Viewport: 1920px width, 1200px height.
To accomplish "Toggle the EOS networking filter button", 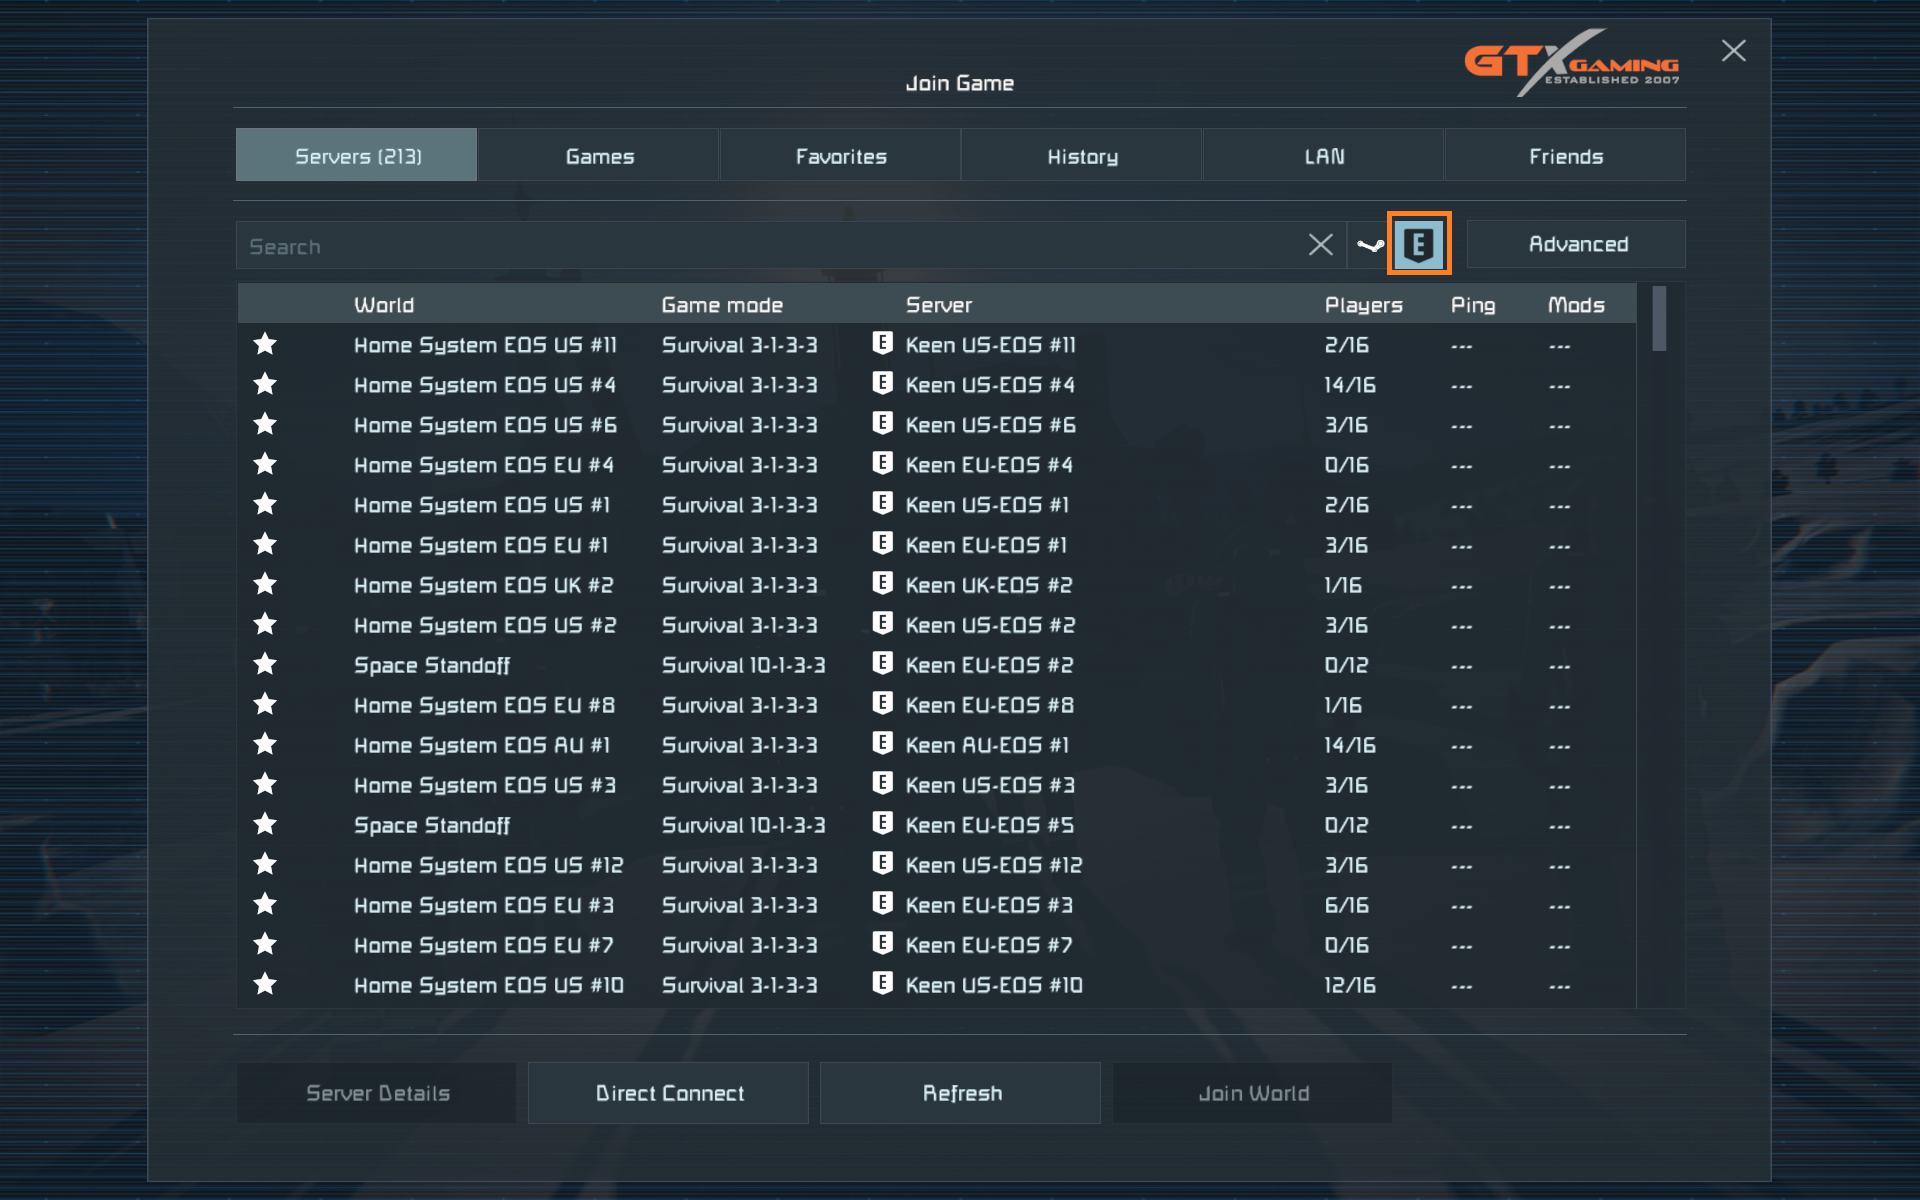I will [1418, 245].
